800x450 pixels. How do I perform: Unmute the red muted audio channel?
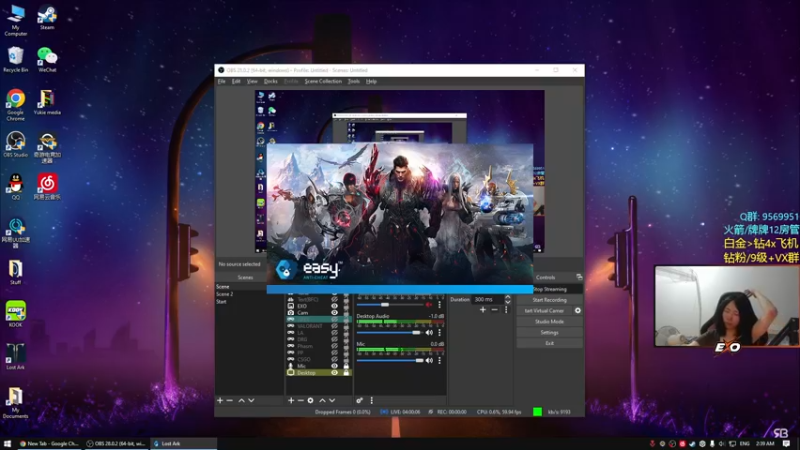click(x=429, y=305)
